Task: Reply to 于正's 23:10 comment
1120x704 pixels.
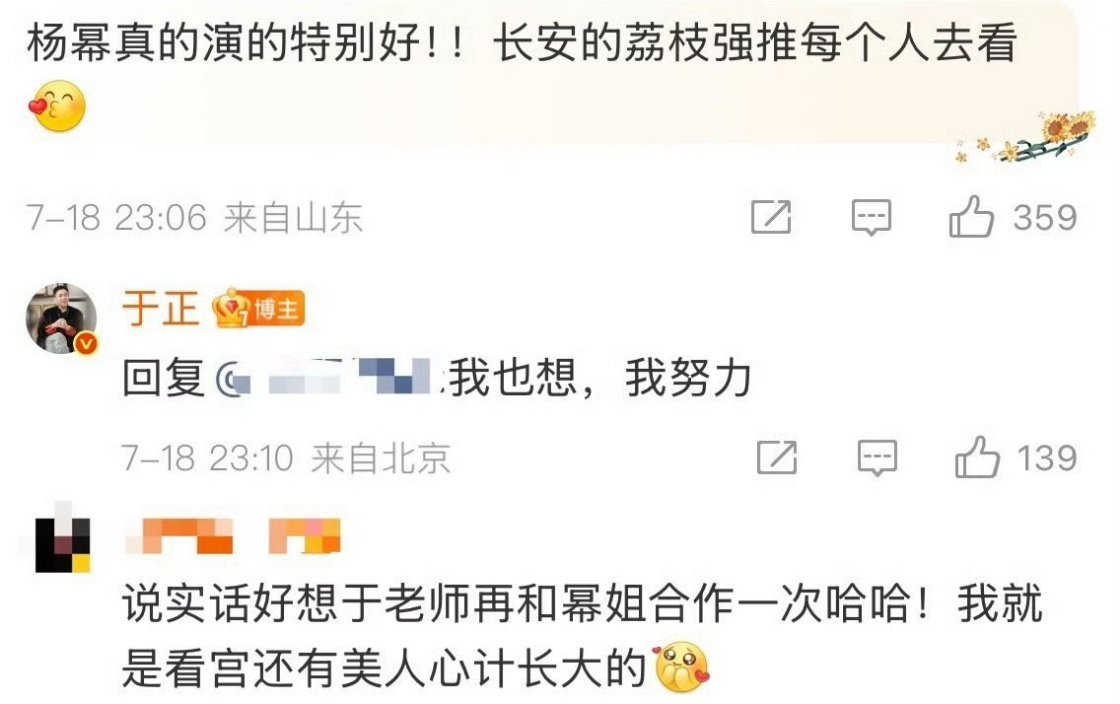Action: (876, 458)
